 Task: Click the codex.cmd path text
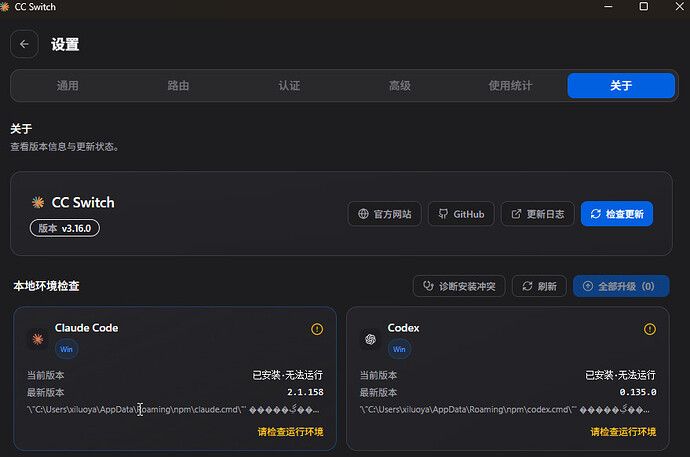(505, 409)
